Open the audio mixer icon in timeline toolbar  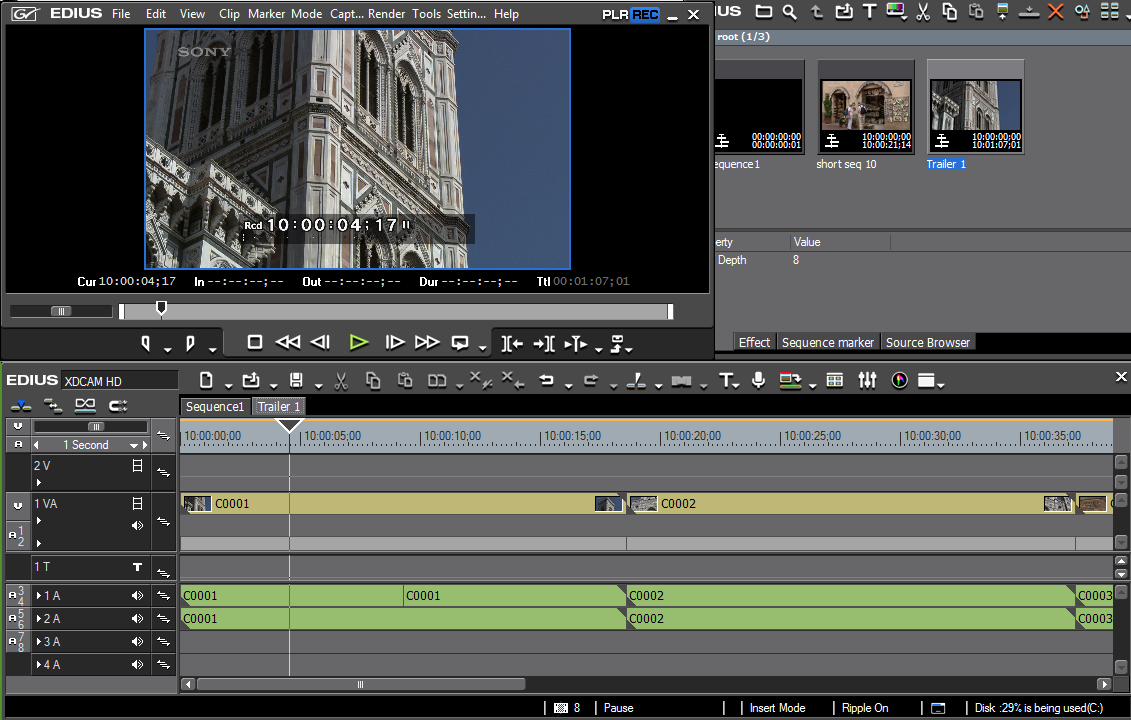(x=867, y=380)
